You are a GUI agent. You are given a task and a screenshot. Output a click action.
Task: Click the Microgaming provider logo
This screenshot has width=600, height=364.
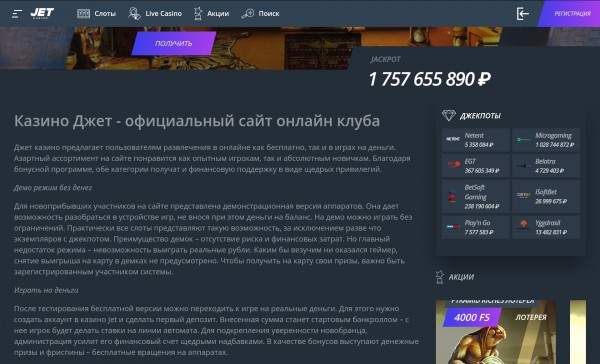523,140
